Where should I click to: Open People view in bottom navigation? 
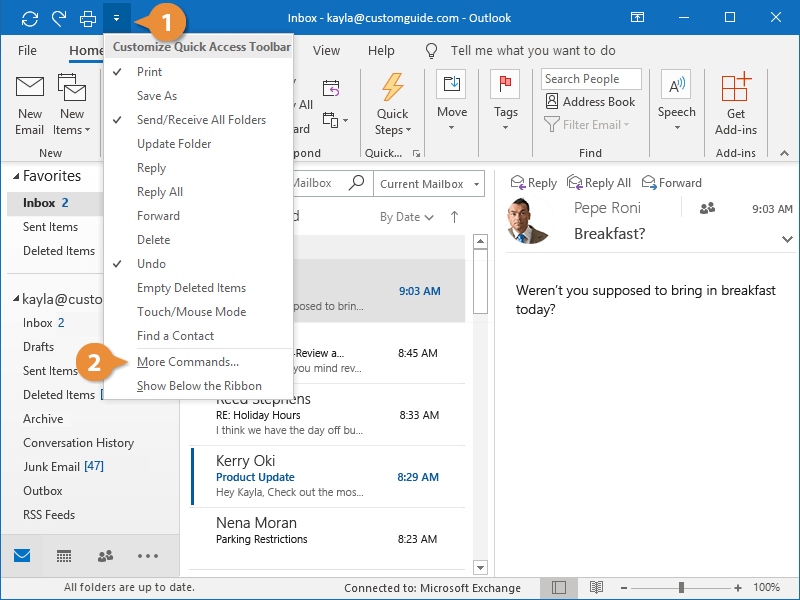tap(105, 556)
